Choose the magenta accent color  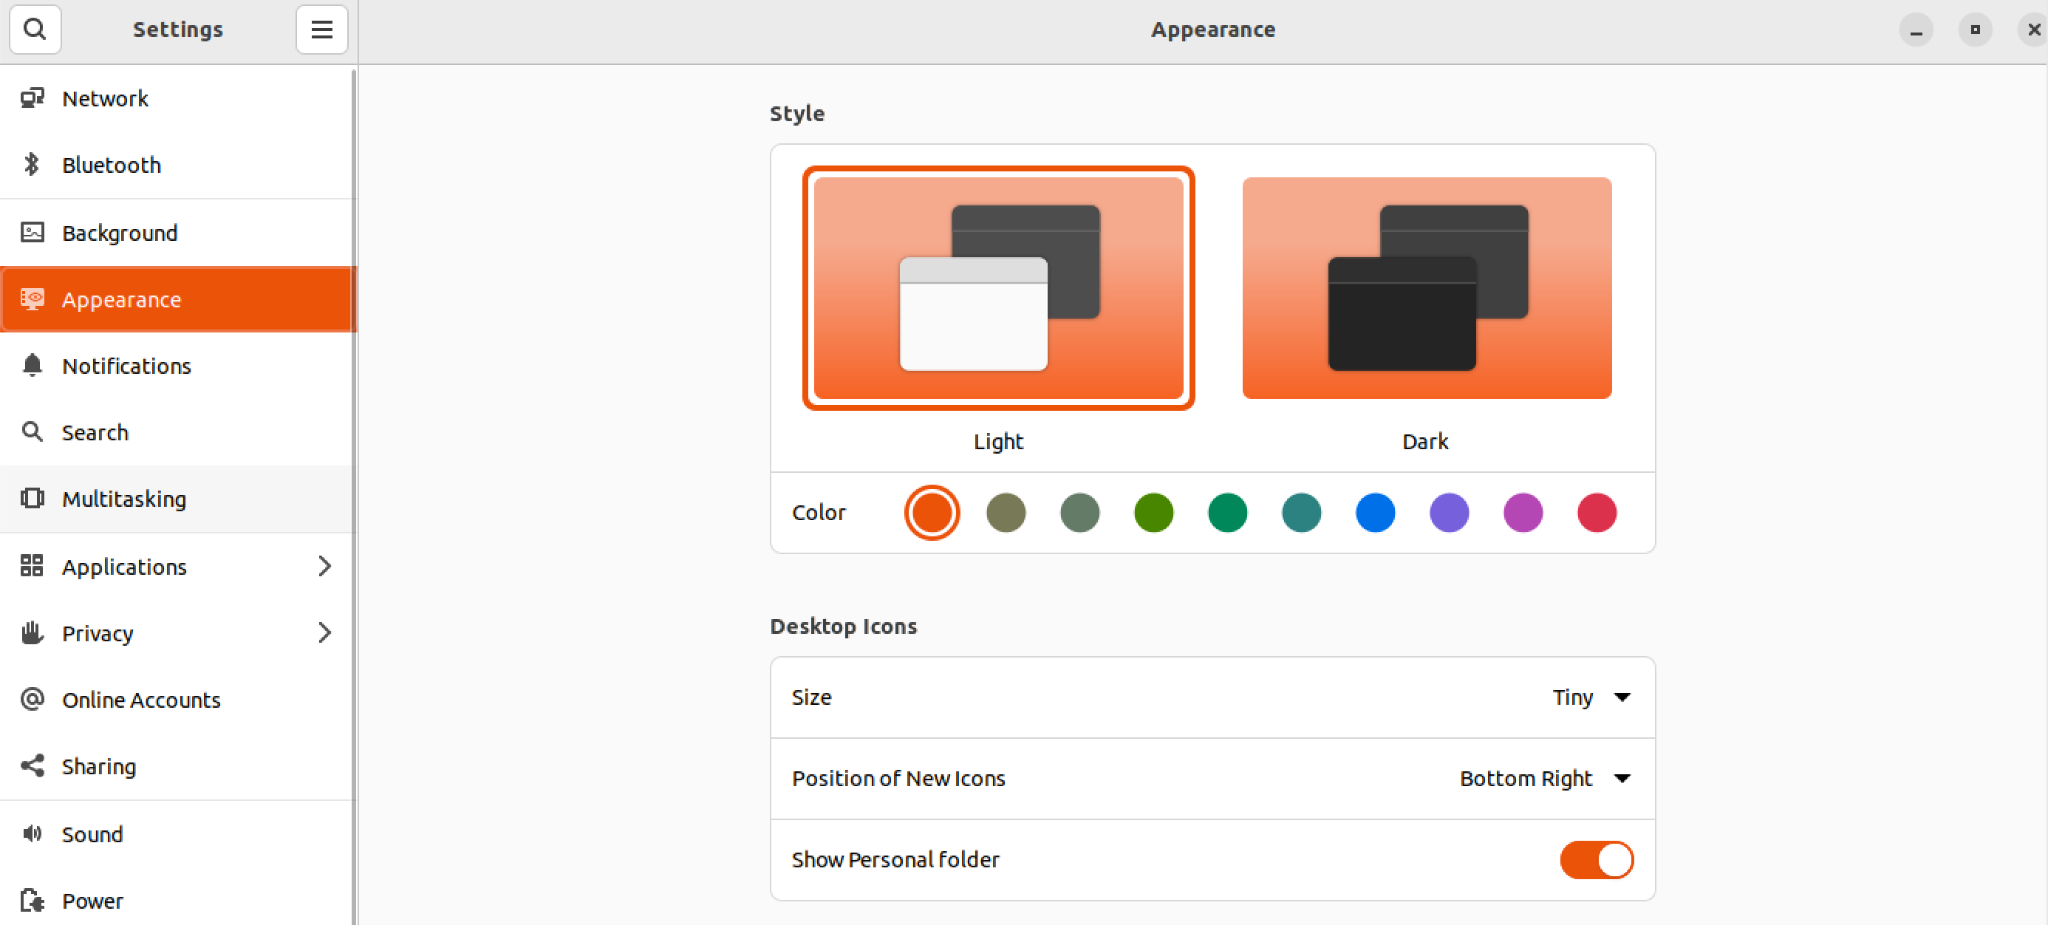1524,513
